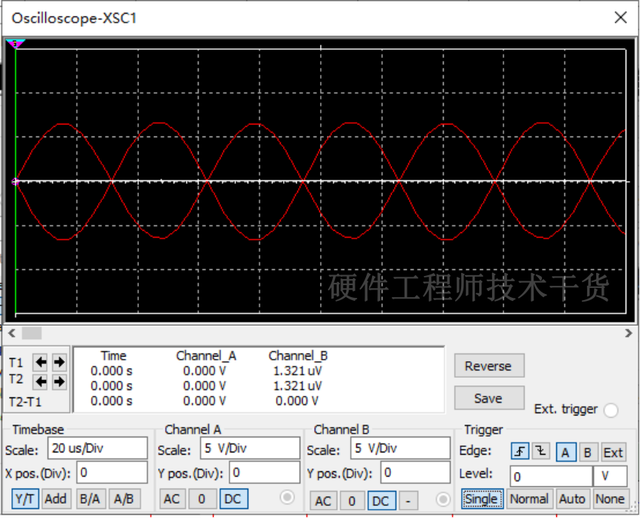640x518 pixels.
Task: Switch display mode to A/B
Action: click(x=124, y=499)
